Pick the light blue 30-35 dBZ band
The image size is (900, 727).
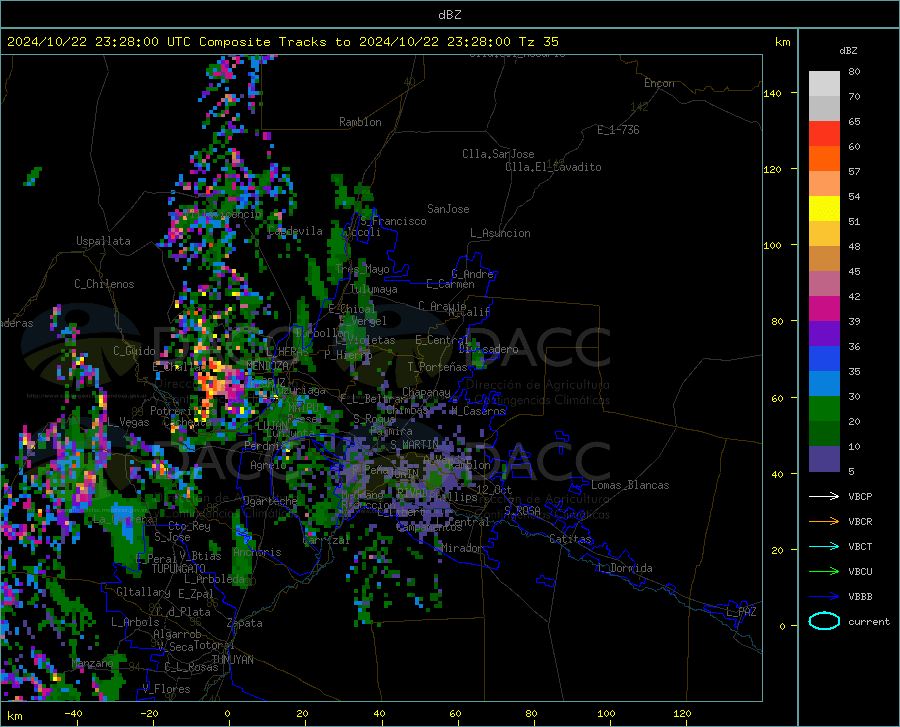[x=824, y=384]
